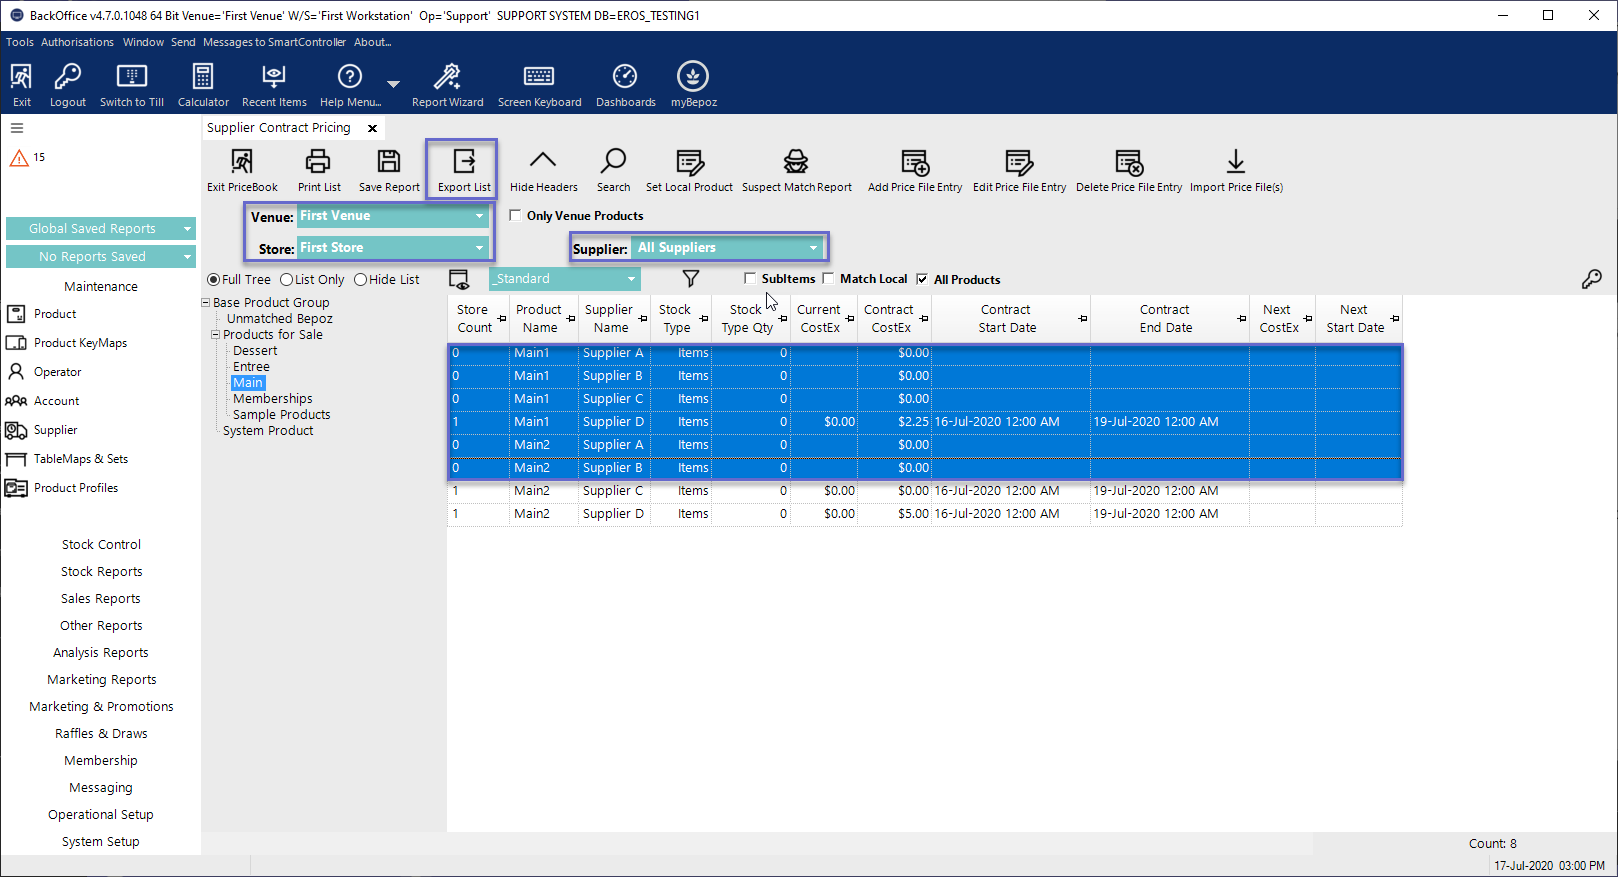Screen dimensions: 1618x877
Task: Close the Supplier Contract Pricing tab
Action: [x=372, y=128]
